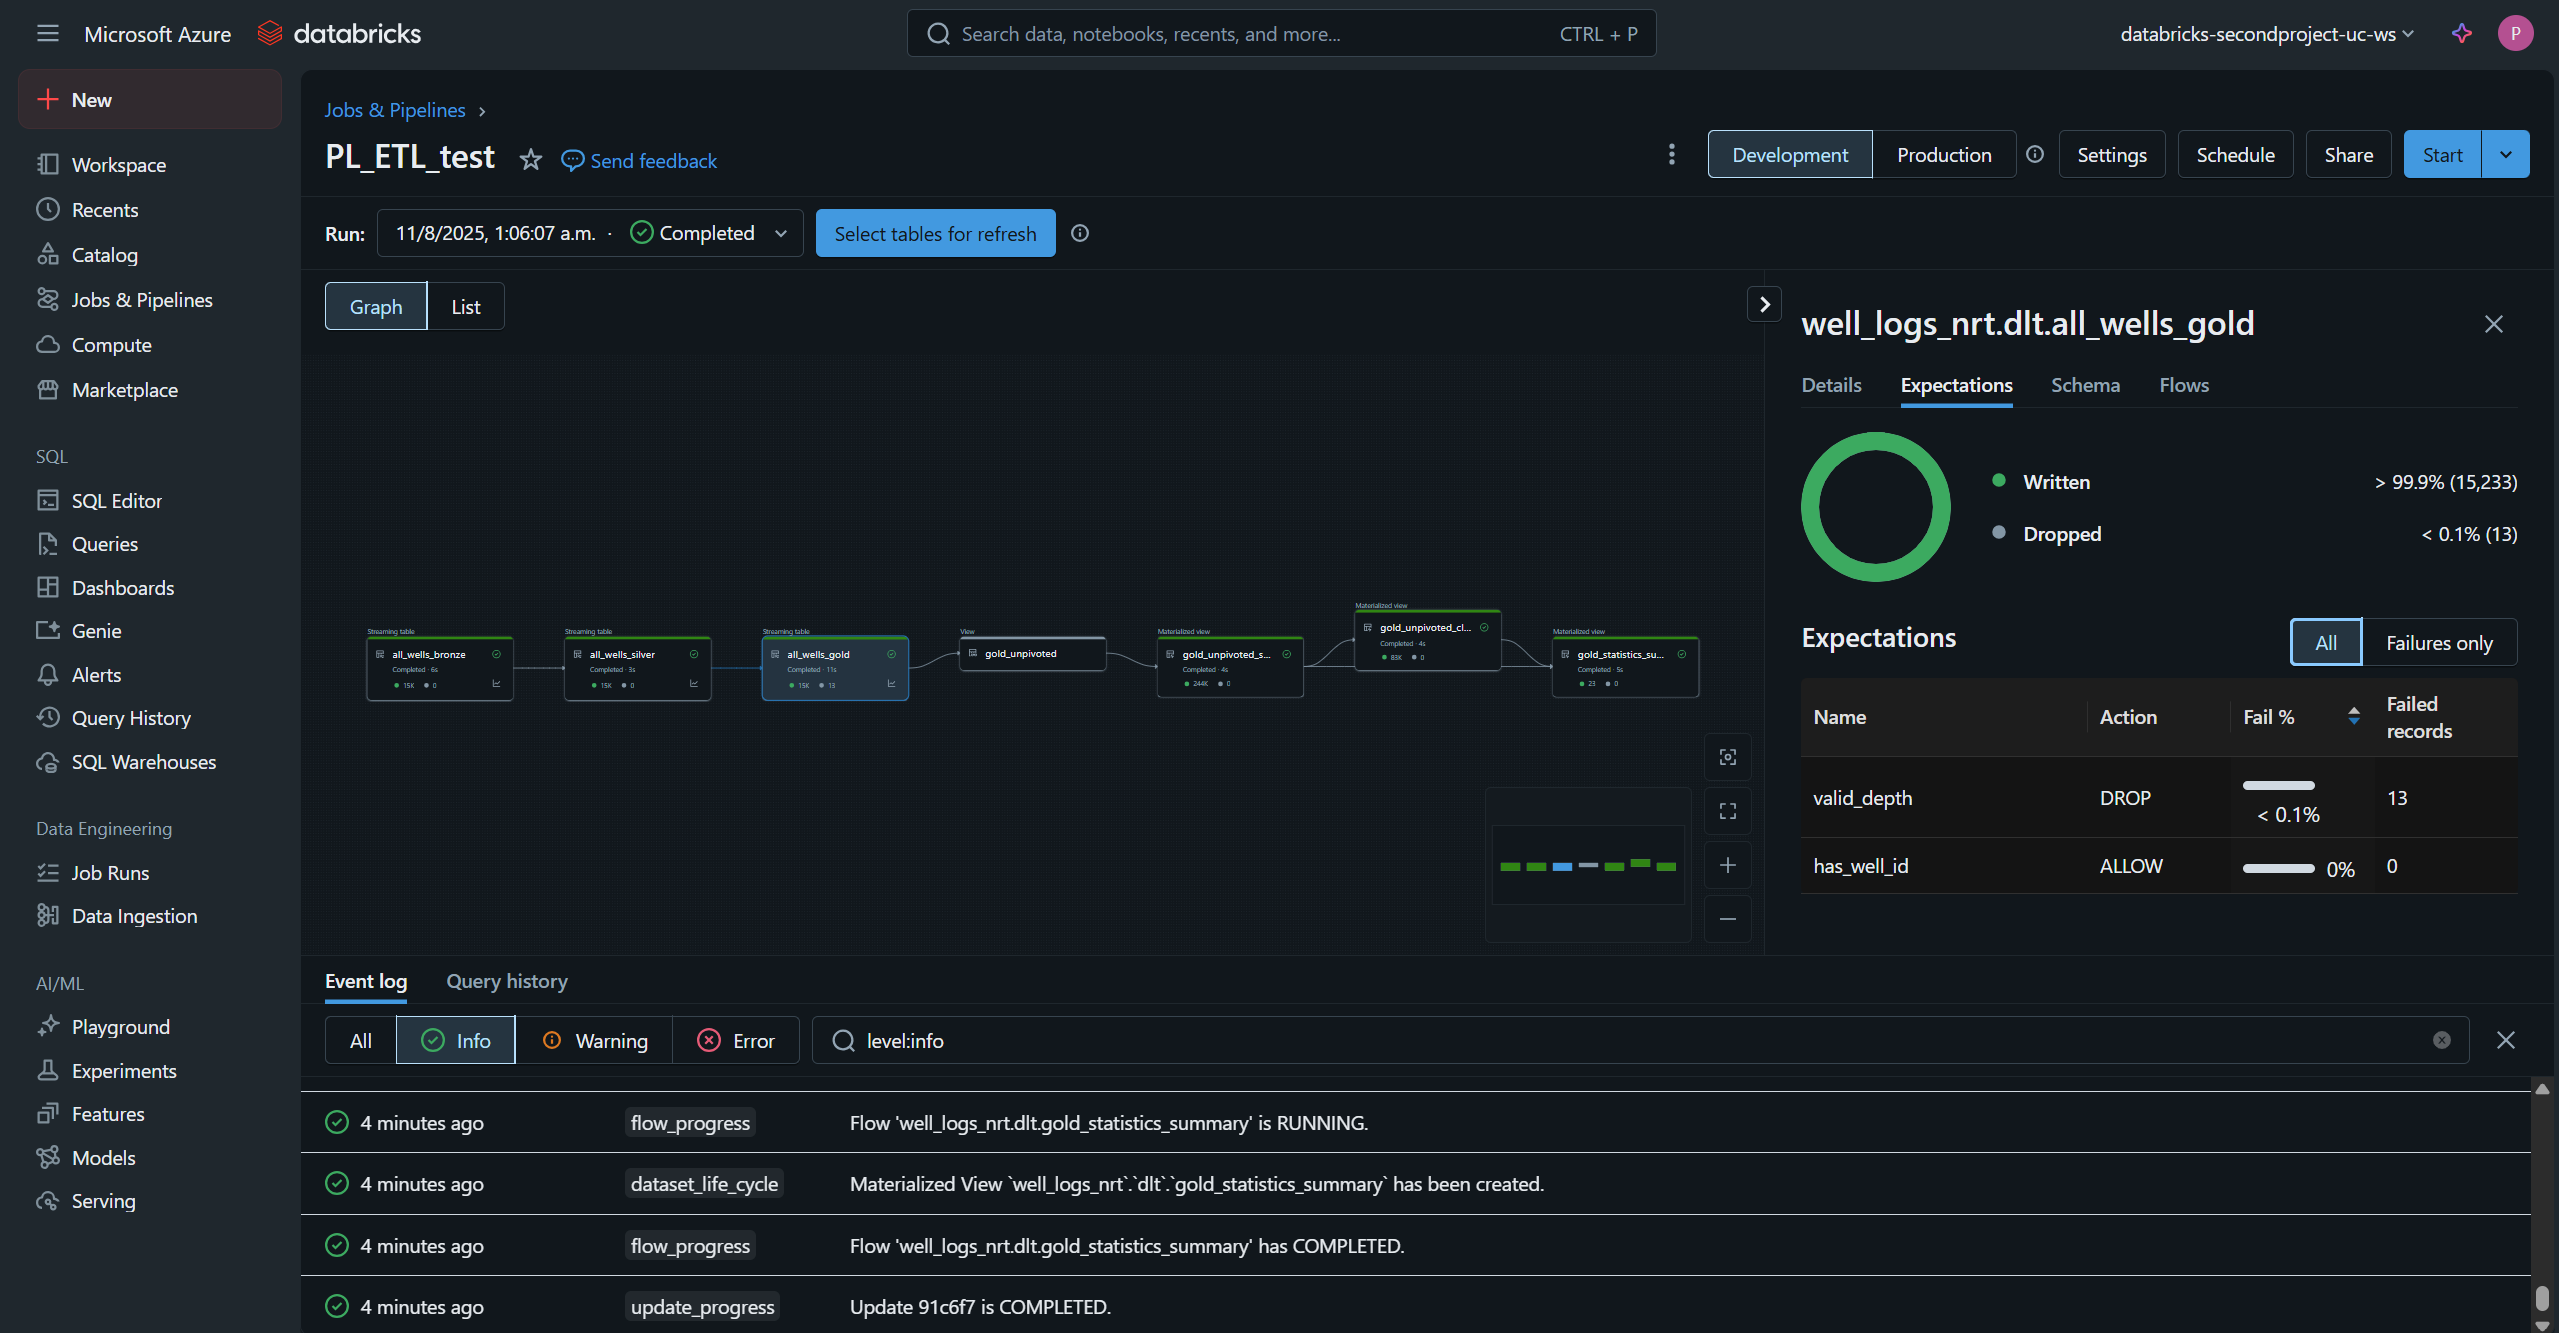Image resolution: width=2559 pixels, height=1333 pixels.
Task: Click the zoom in plus on graph
Action: click(x=1727, y=865)
